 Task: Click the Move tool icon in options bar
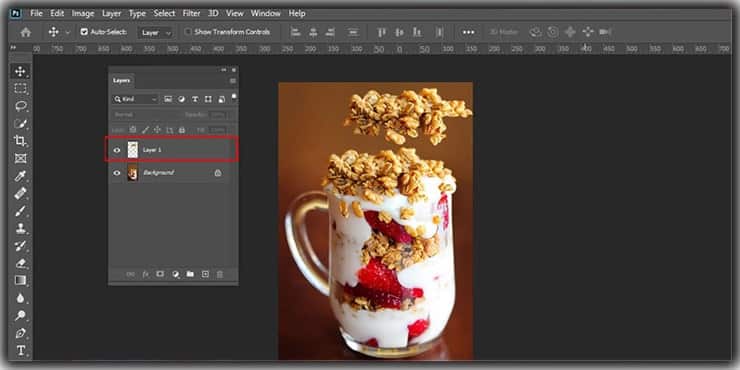(53, 32)
